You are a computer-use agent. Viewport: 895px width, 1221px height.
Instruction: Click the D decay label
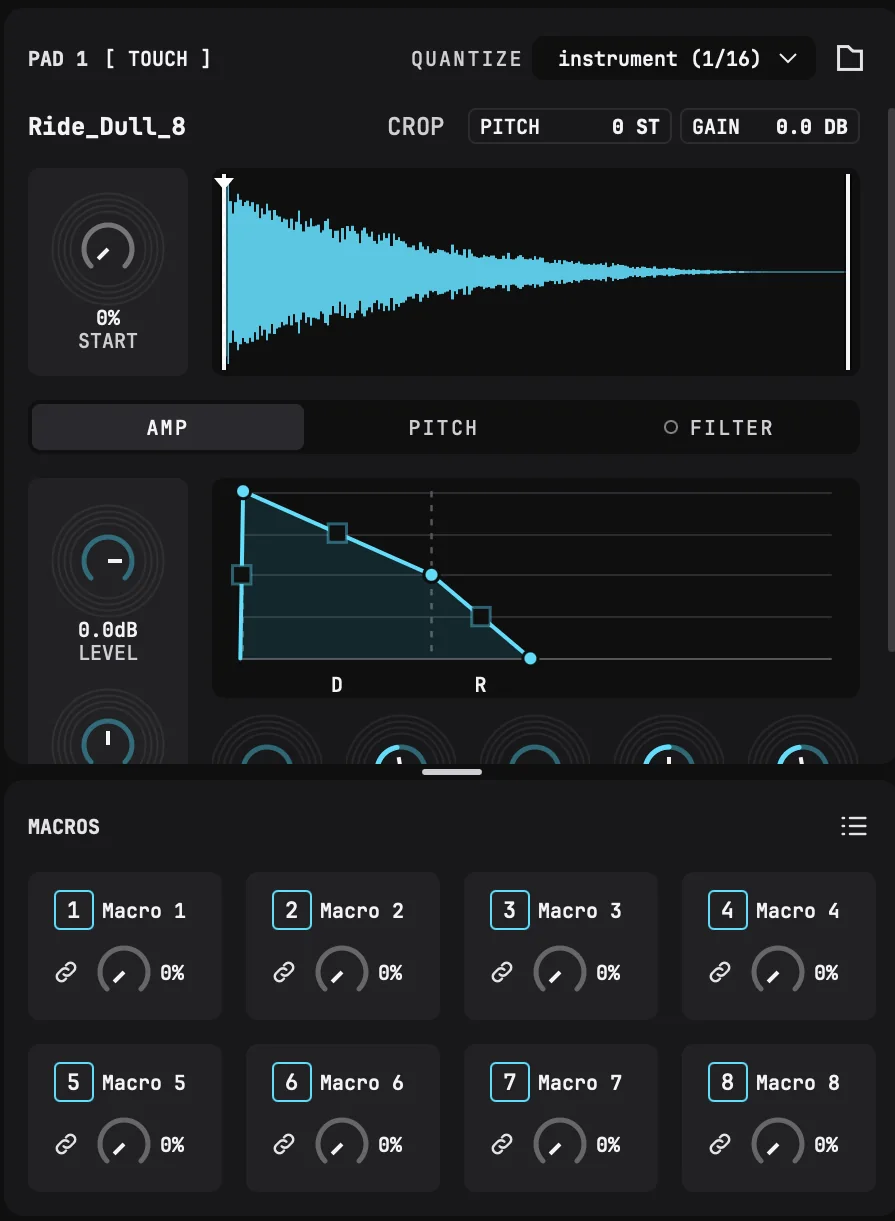pos(337,685)
